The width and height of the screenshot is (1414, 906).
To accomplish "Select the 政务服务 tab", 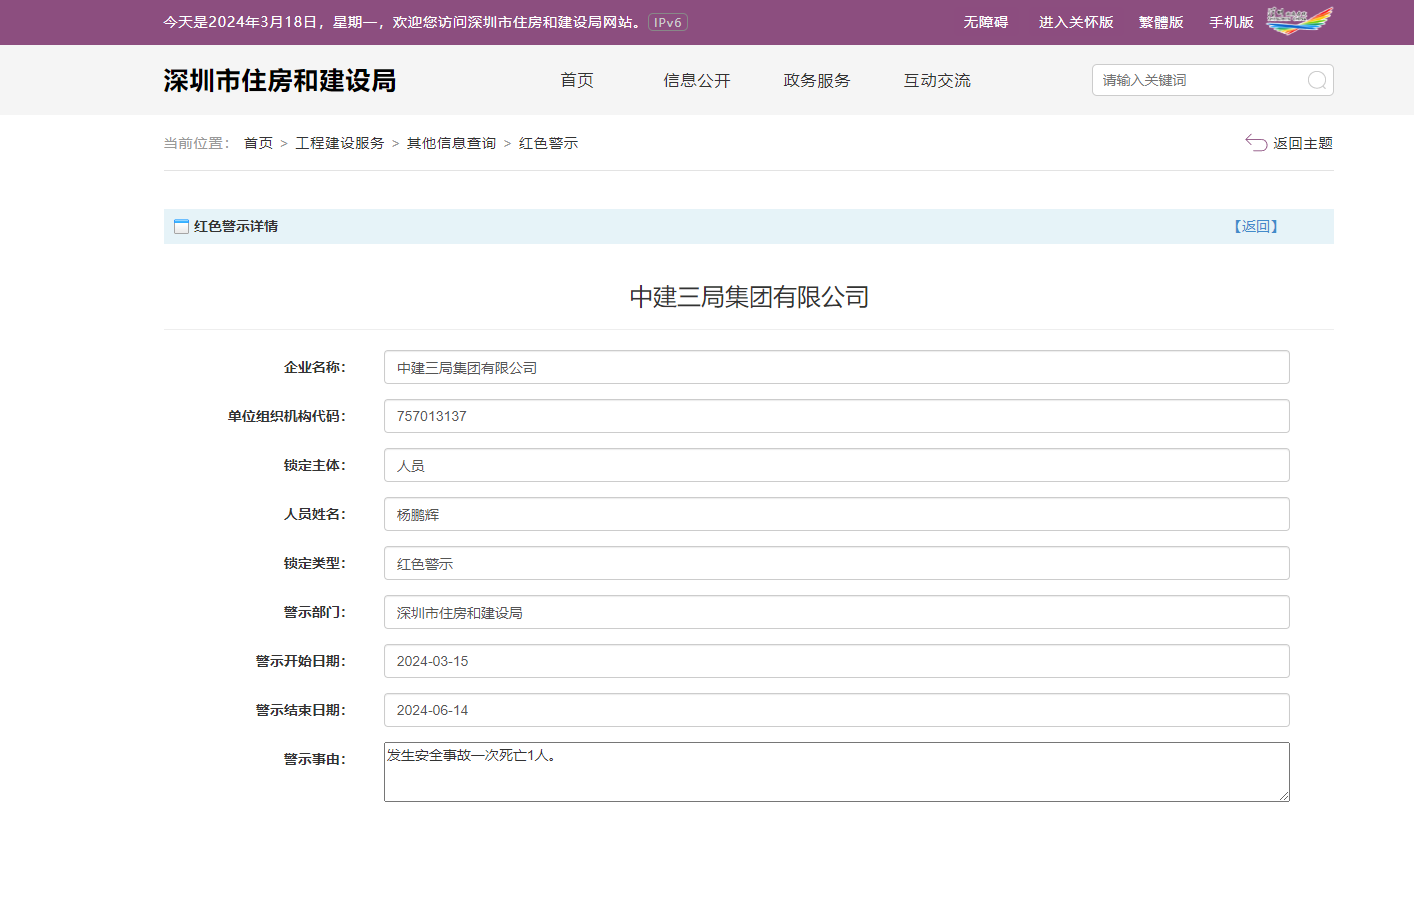I will [816, 80].
